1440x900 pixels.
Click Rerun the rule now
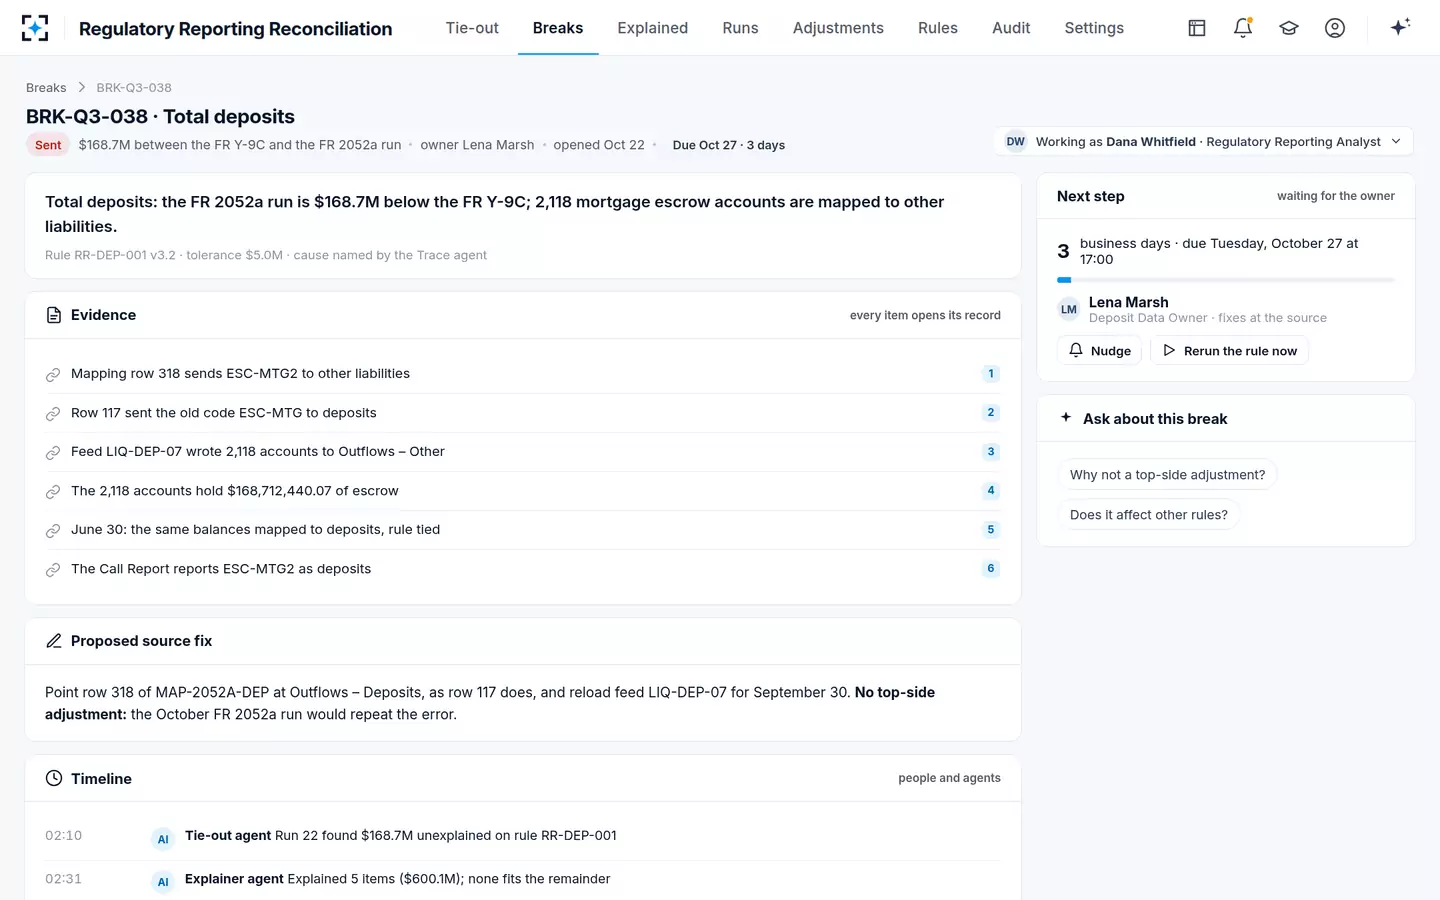coord(1229,351)
